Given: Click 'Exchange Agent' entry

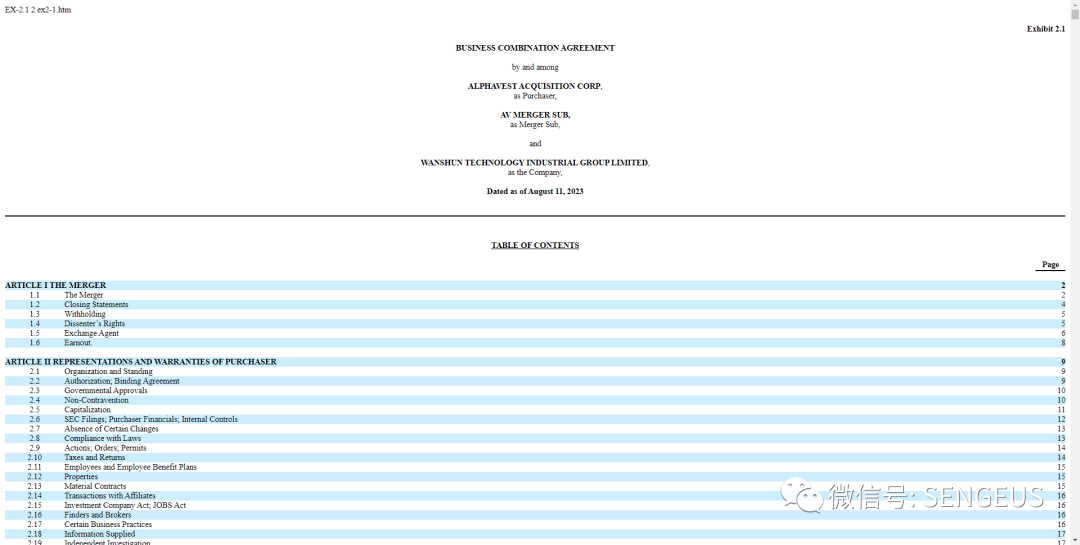Looking at the screenshot, I should [92, 333].
